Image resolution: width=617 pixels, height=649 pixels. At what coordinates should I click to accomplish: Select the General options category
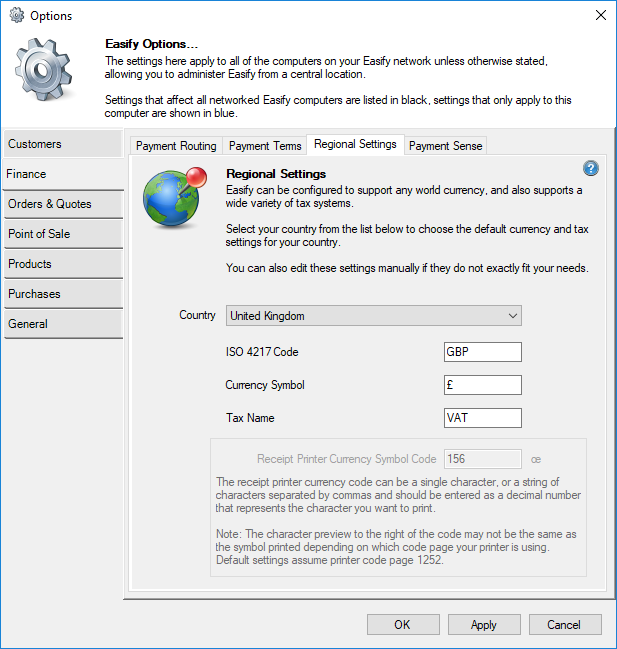click(x=62, y=324)
